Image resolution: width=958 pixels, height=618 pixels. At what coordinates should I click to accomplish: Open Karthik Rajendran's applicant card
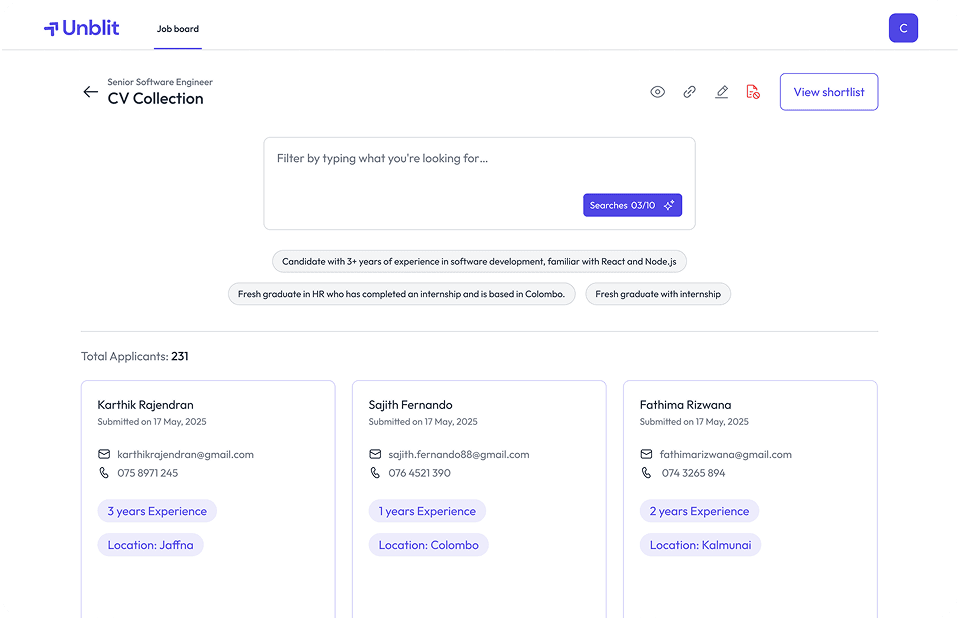[208, 499]
